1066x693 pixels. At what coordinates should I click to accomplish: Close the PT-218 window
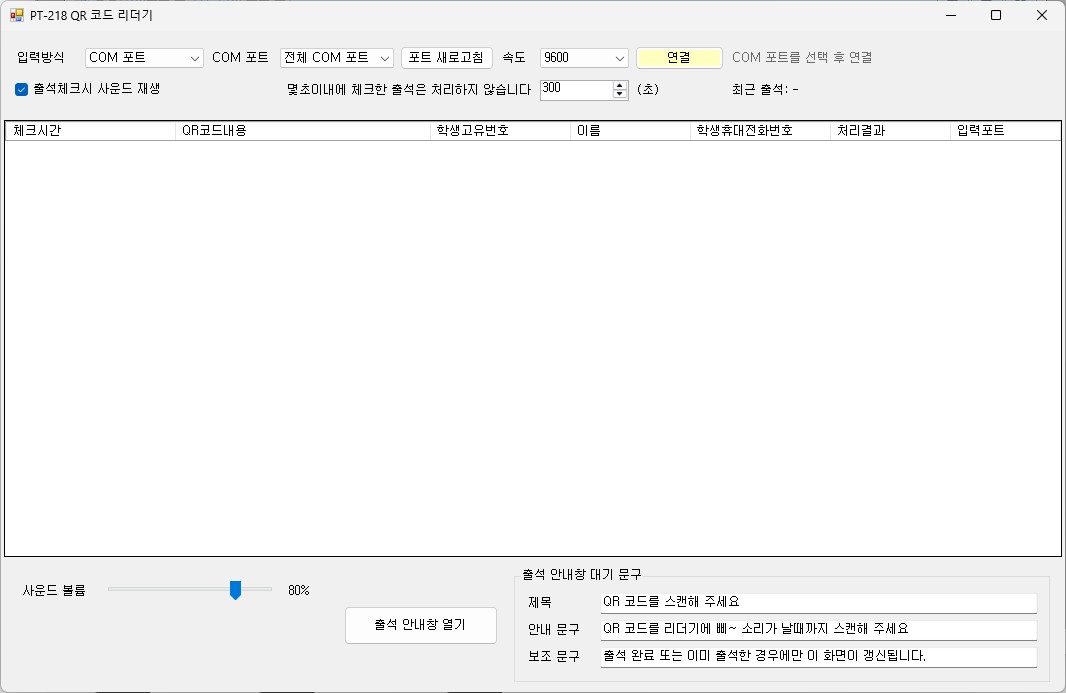pyautogui.click(x=1042, y=15)
